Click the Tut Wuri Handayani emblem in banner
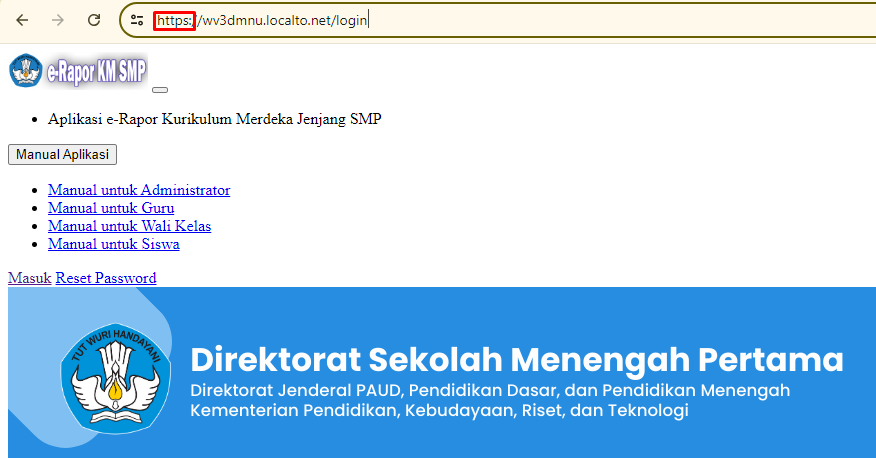Image resolution: width=876 pixels, height=458 pixels. click(116, 378)
